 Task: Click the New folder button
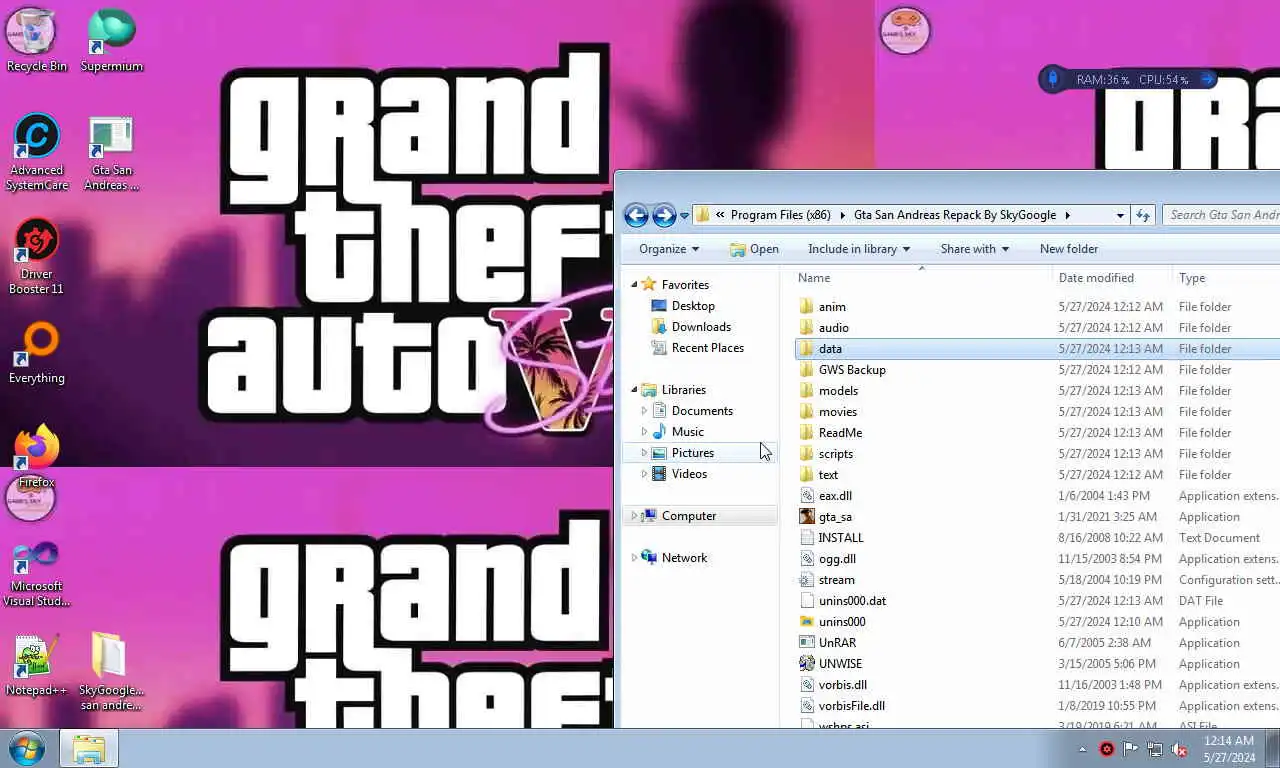click(1069, 249)
